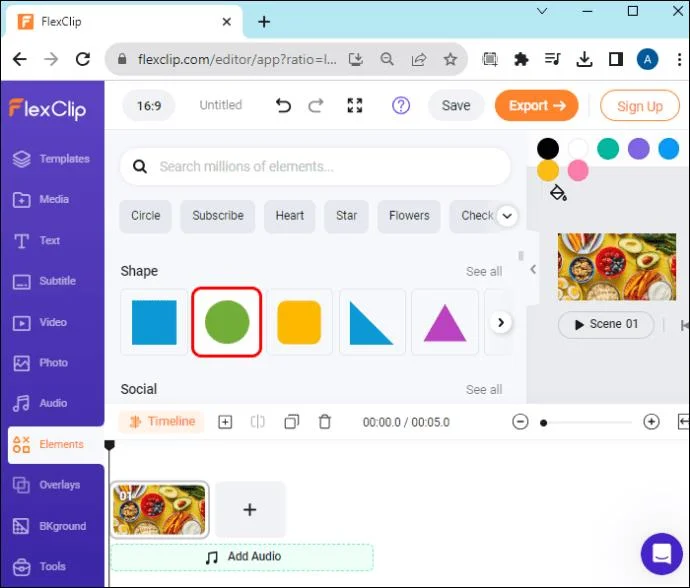Pick the pink color swatch
Screen dimensions: 690x588
[578, 170]
